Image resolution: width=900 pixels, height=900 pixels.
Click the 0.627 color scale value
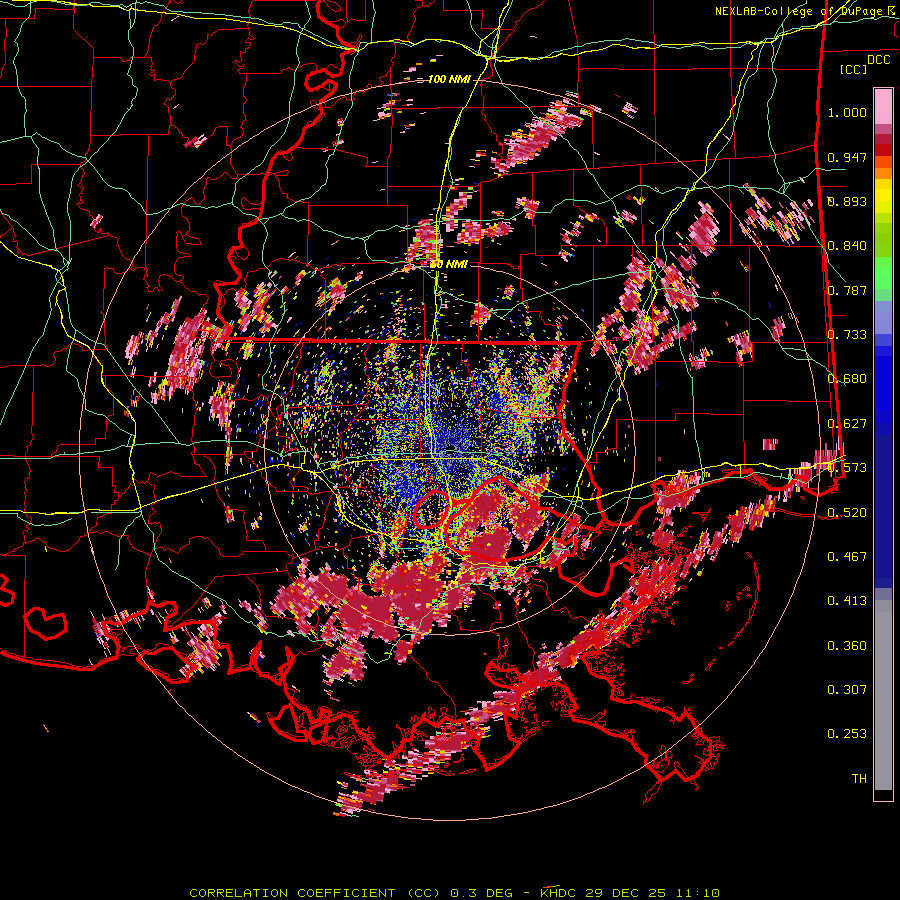pos(847,424)
